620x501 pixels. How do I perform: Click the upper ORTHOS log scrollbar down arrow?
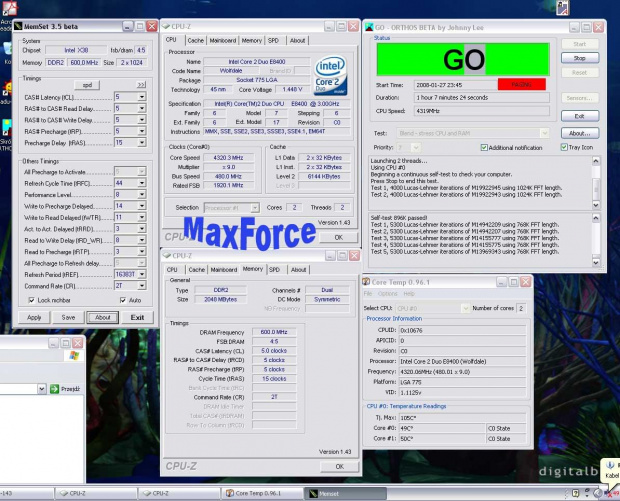click(596, 205)
